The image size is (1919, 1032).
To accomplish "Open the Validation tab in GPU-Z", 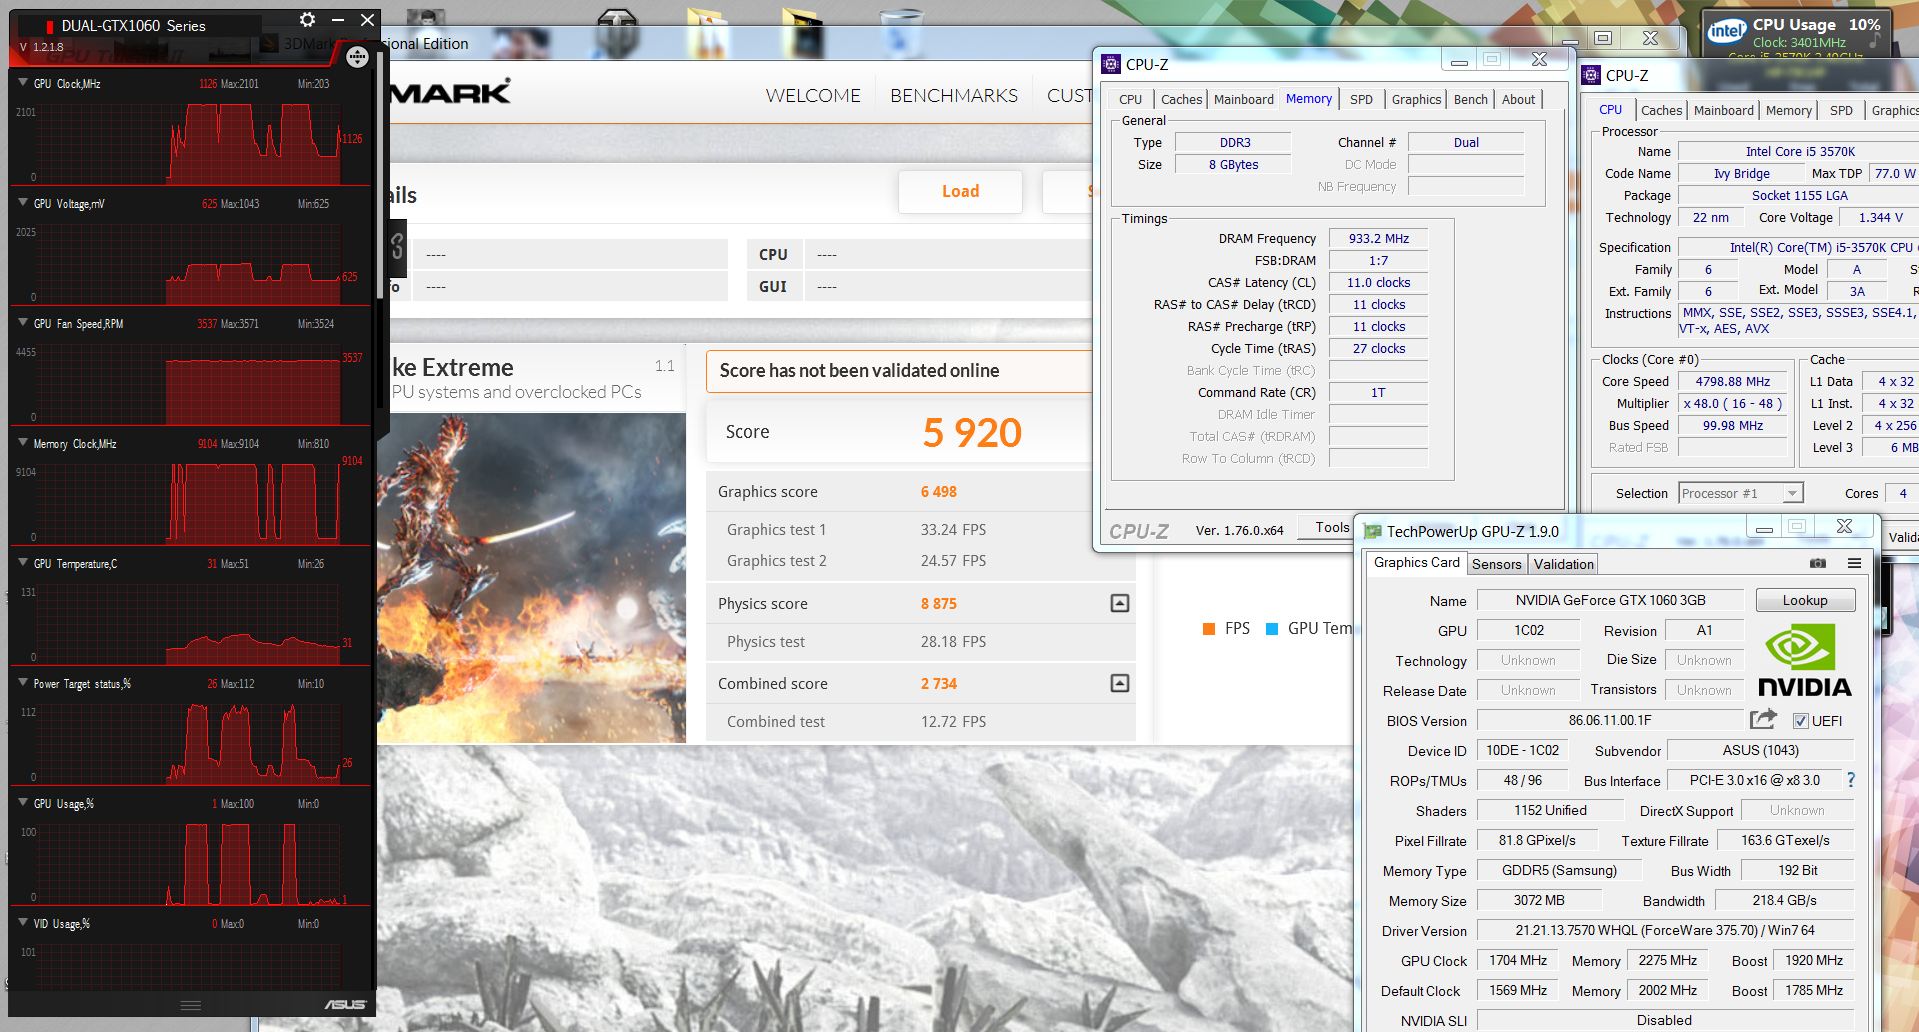I will 1563,564.
